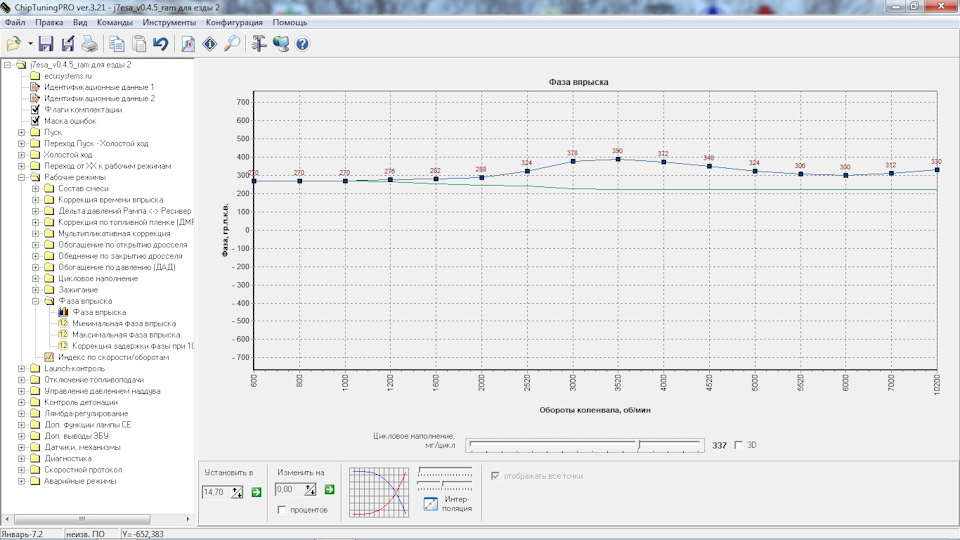Expand 'Состав смеси' subfolder
Image resolution: width=960 pixels, height=540 pixels.
pyautogui.click(x=36, y=189)
